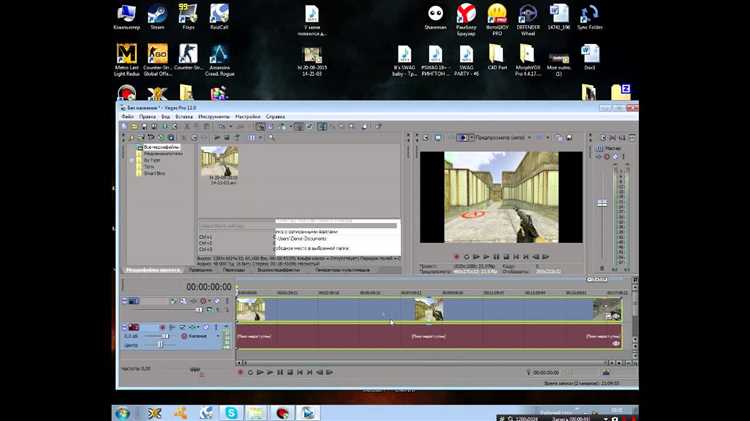The height and width of the screenshot is (421, 750).
Task: Open the Fraps desktop icon
Action: pos(186,15)
